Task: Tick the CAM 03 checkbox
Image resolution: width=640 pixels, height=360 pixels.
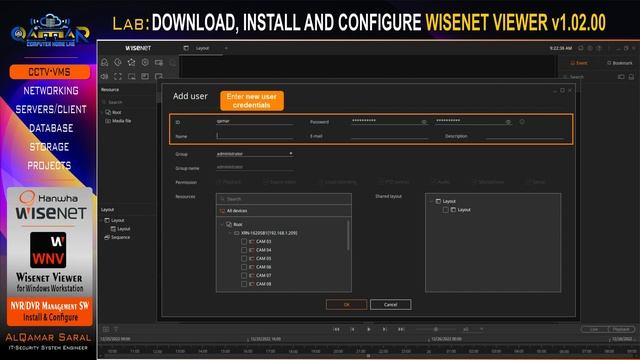Action: (244, 242)
